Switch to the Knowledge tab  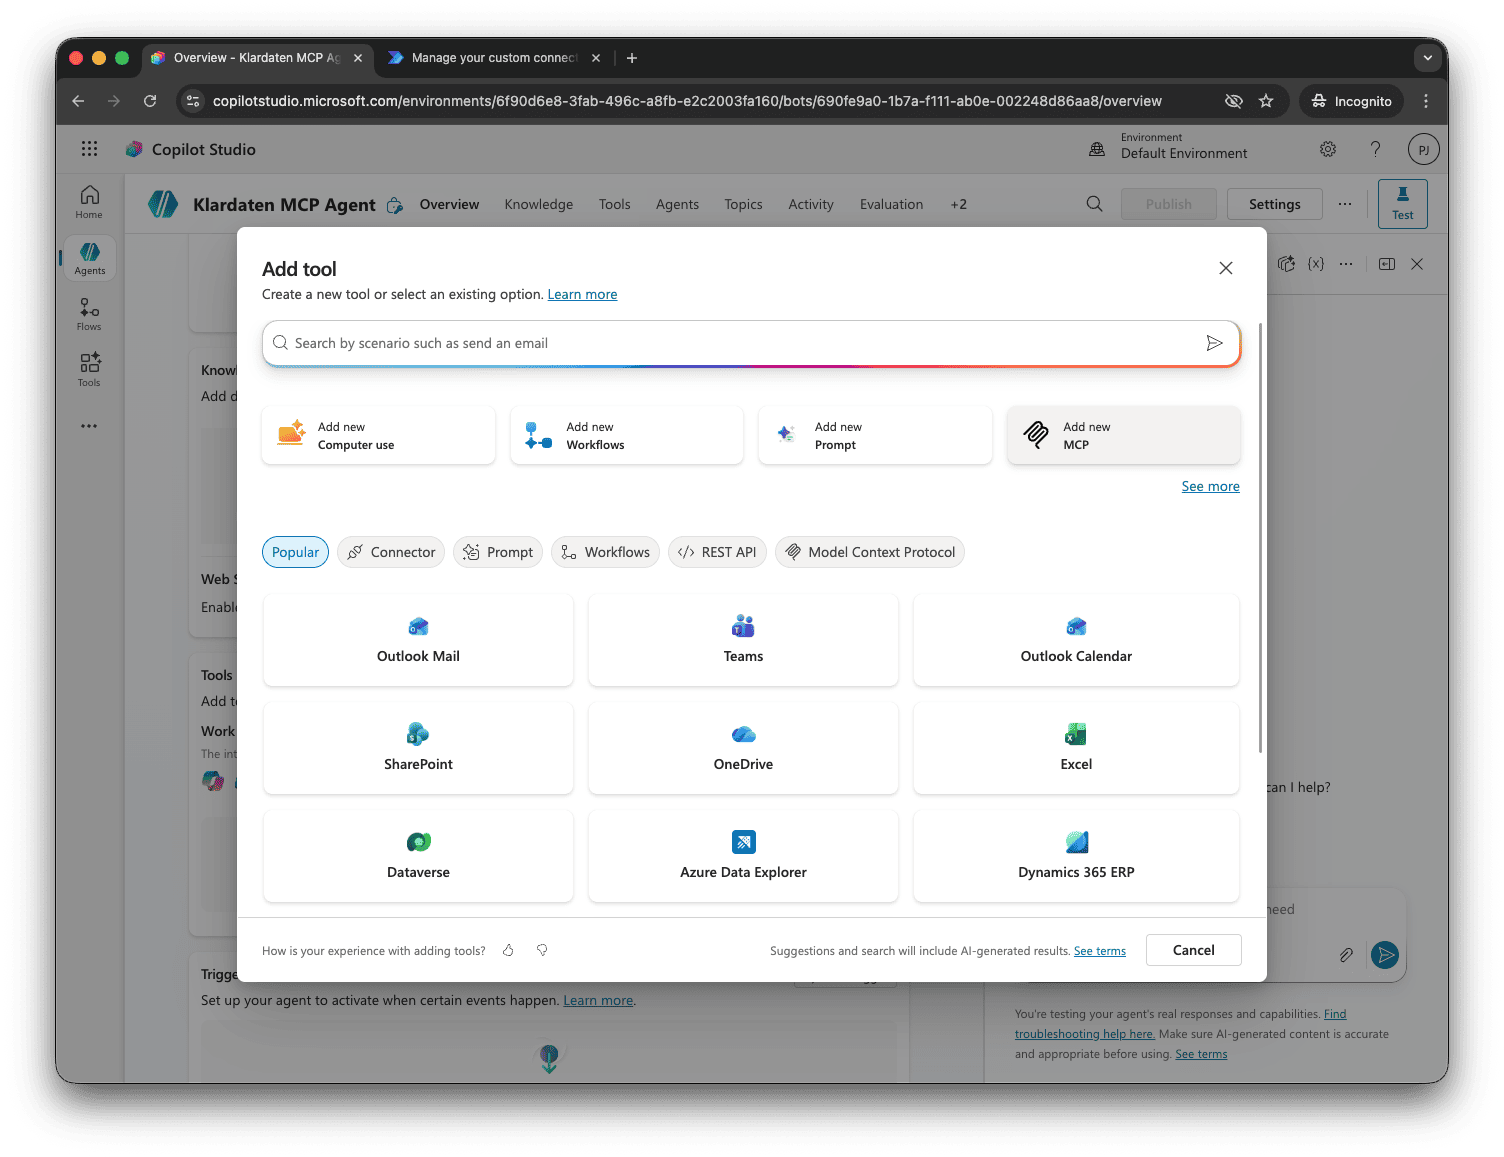[x=539, y=204]
